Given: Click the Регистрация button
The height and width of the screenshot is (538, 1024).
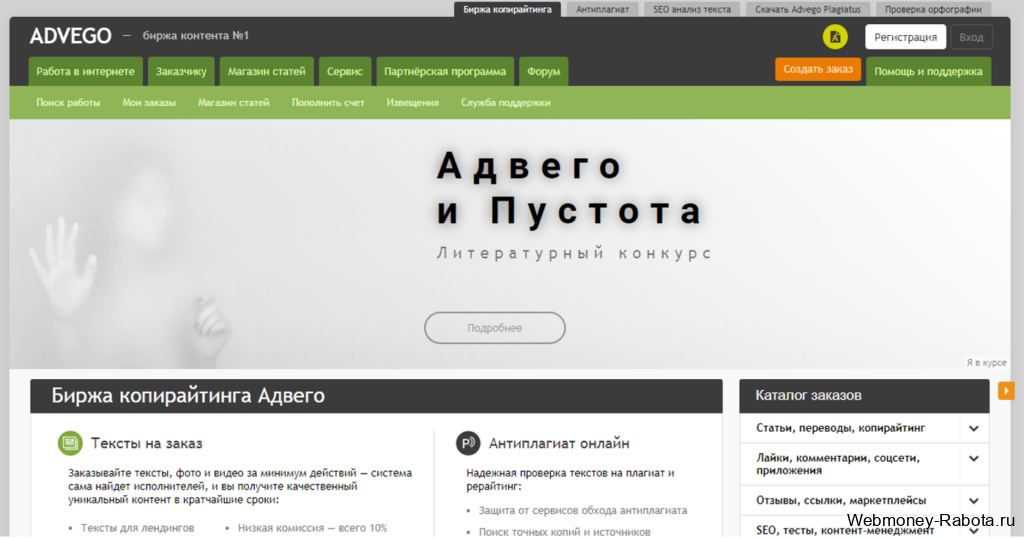Looking at the screenshot, I should 905,37.
